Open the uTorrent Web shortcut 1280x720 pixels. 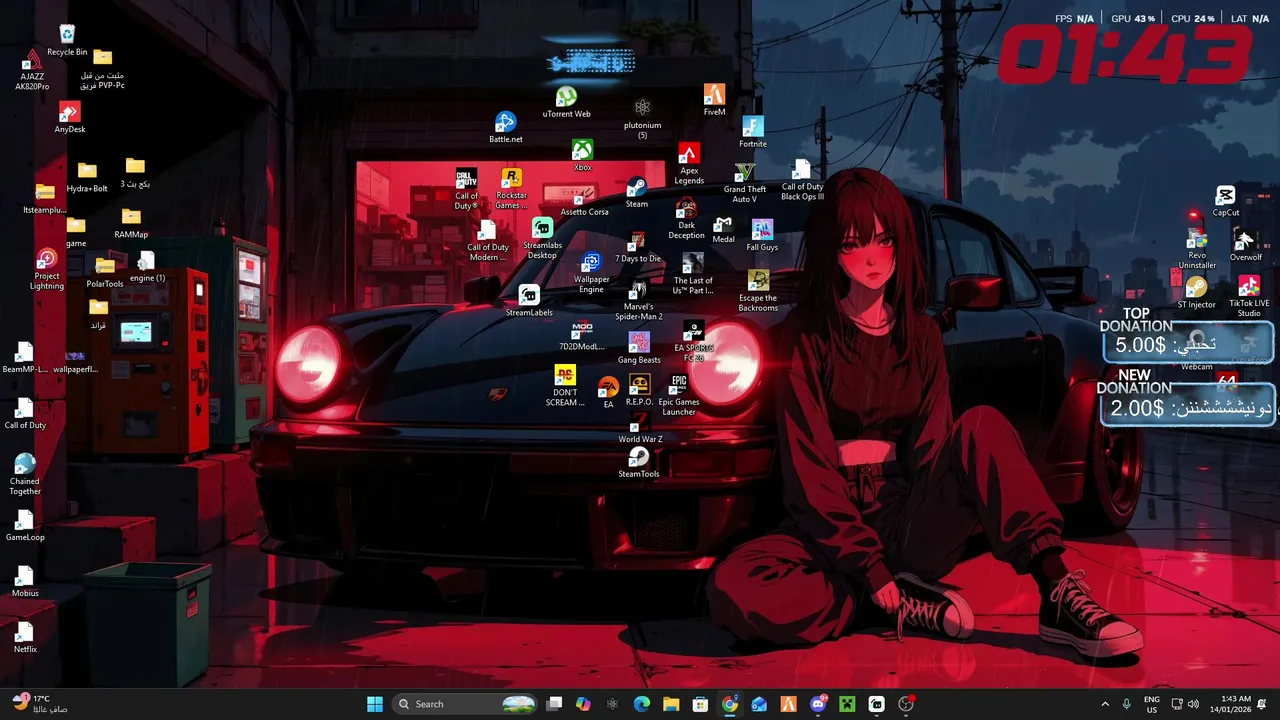click(566, 103)
